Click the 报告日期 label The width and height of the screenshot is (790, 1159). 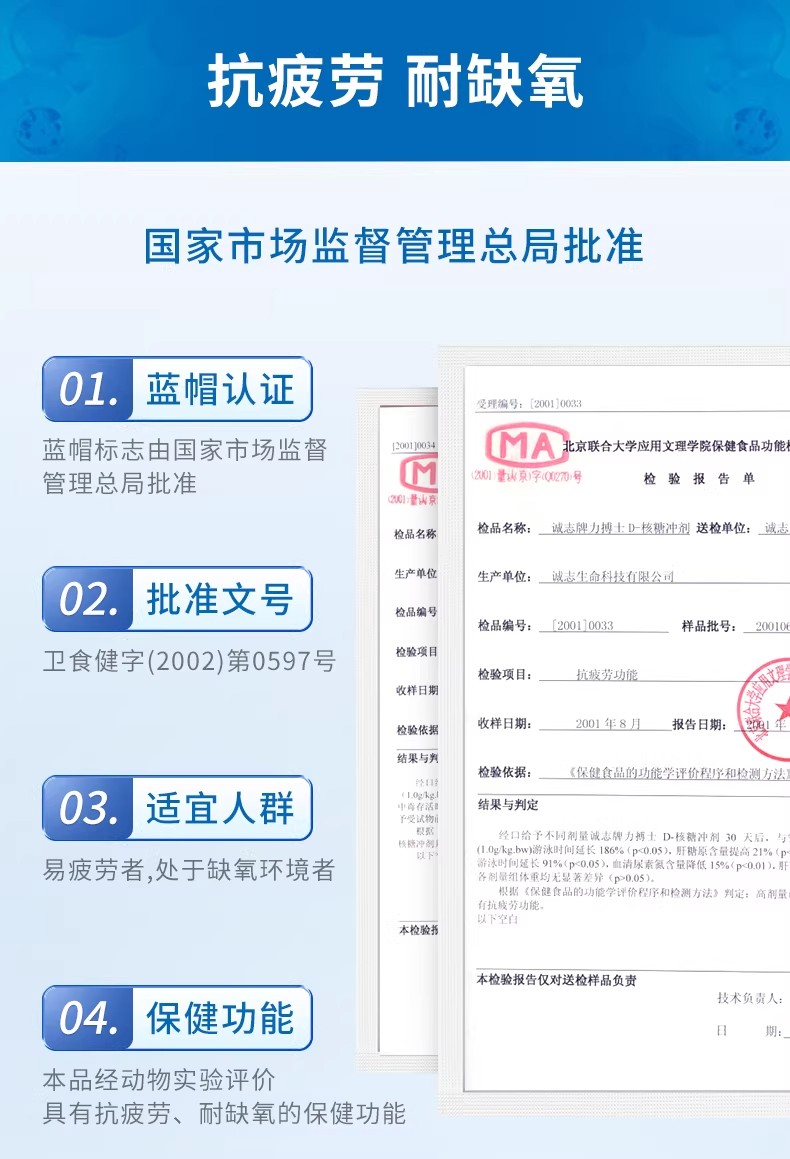699,724
